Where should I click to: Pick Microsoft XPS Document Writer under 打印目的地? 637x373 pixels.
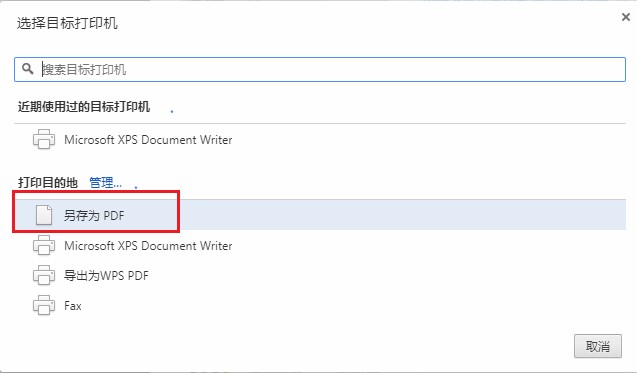tap(148, 246)
